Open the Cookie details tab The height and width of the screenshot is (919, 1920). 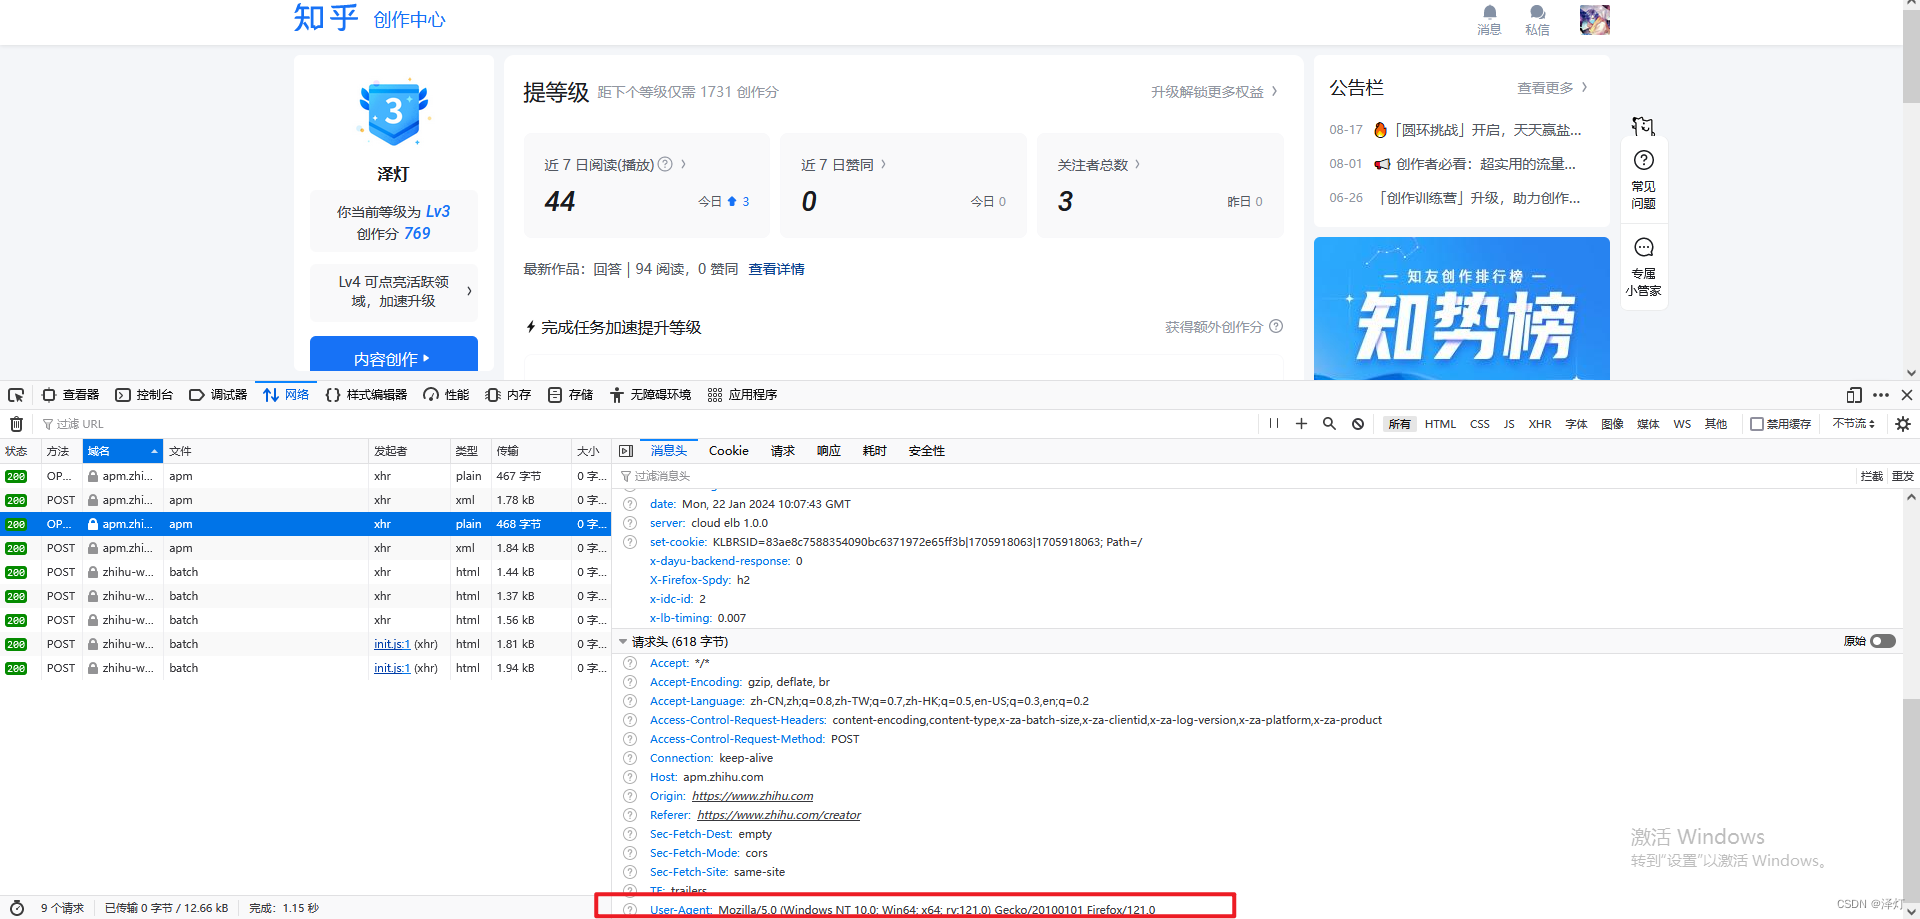coord(729,451)
